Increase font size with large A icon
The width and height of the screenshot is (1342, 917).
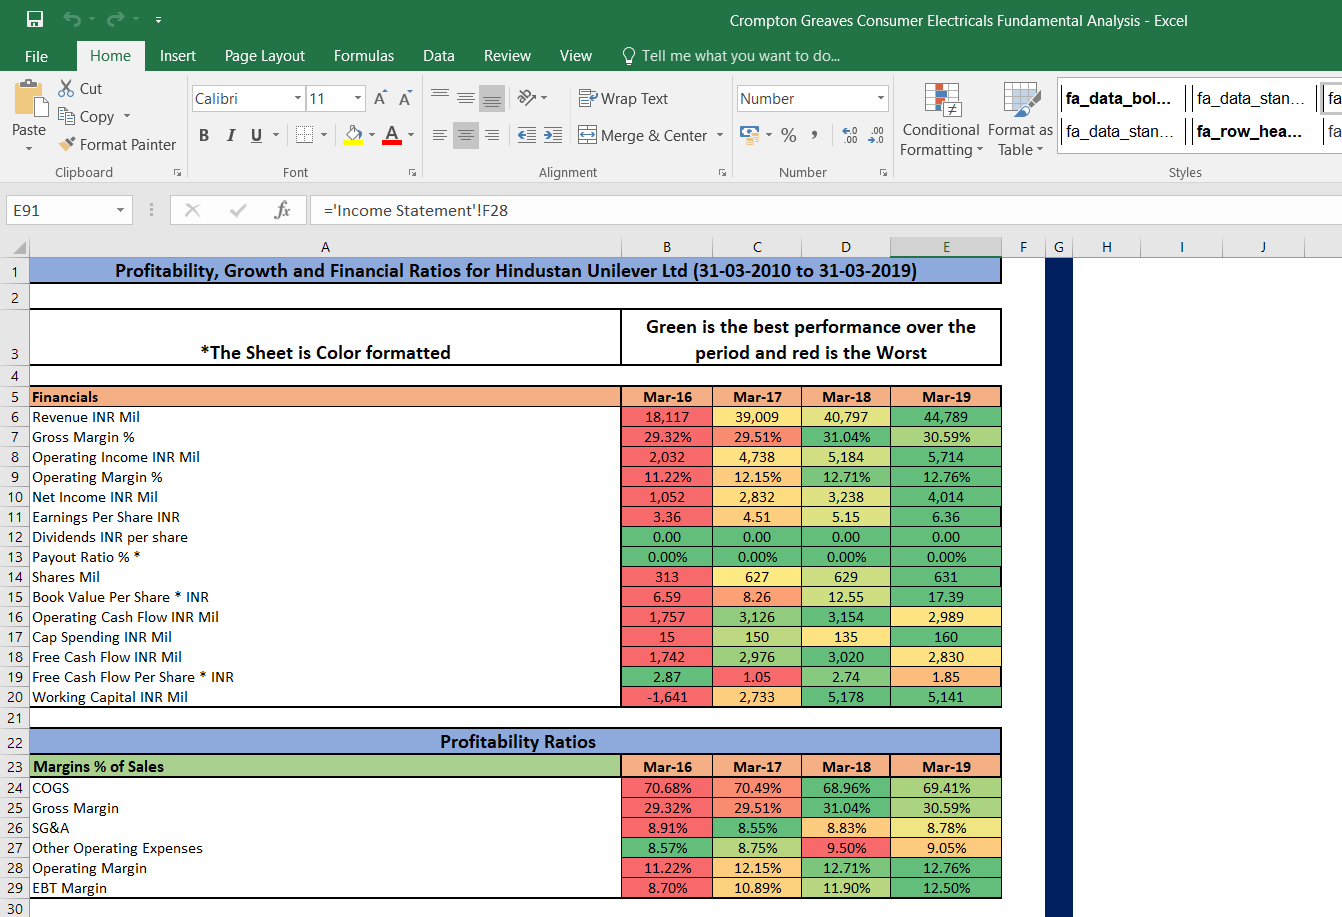click(380, 98)
